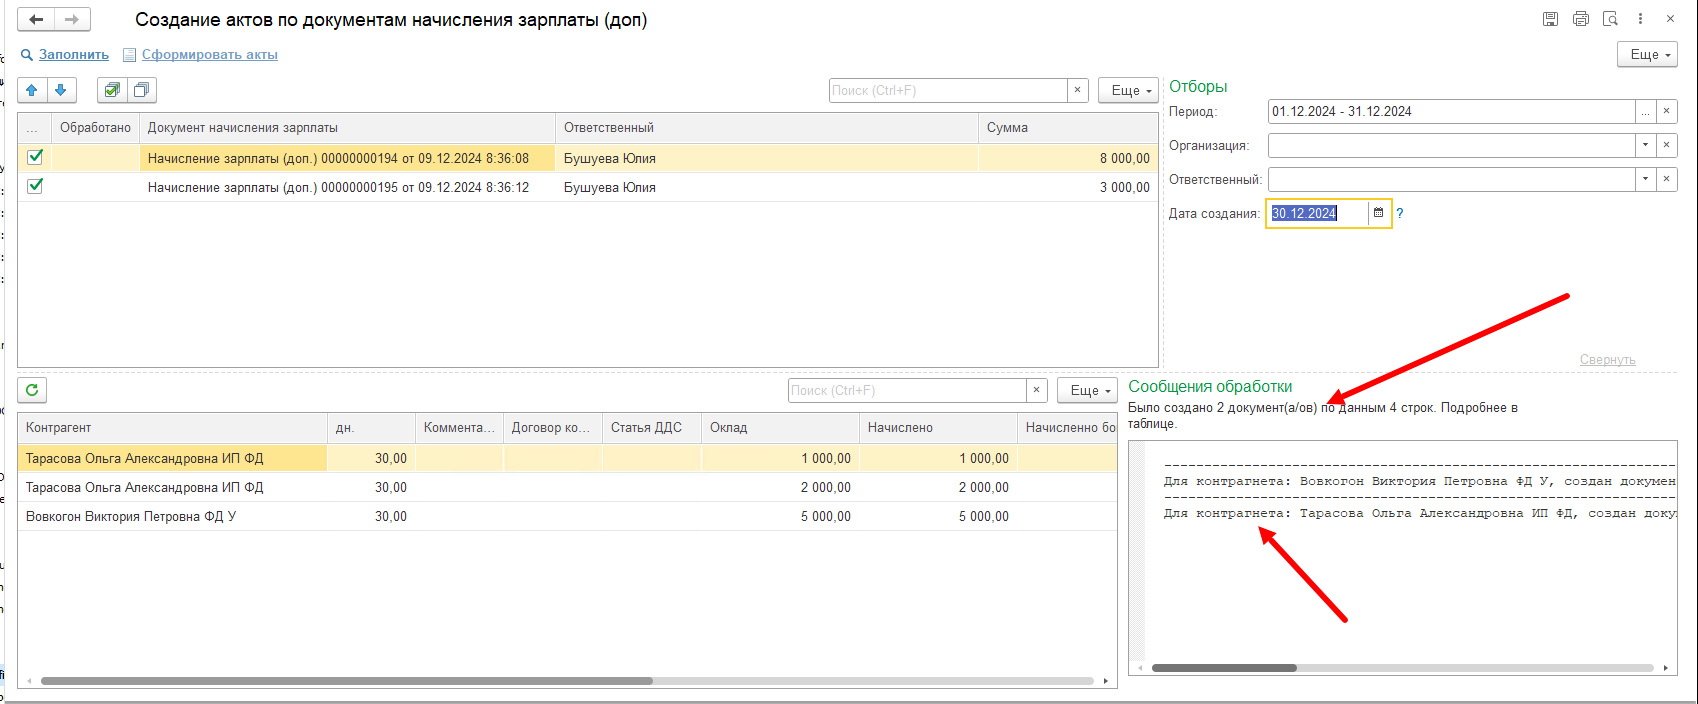Select row Начисление зарплаты (доп.) 00000000195
The image size is (1698, 704).
[588, 187]
